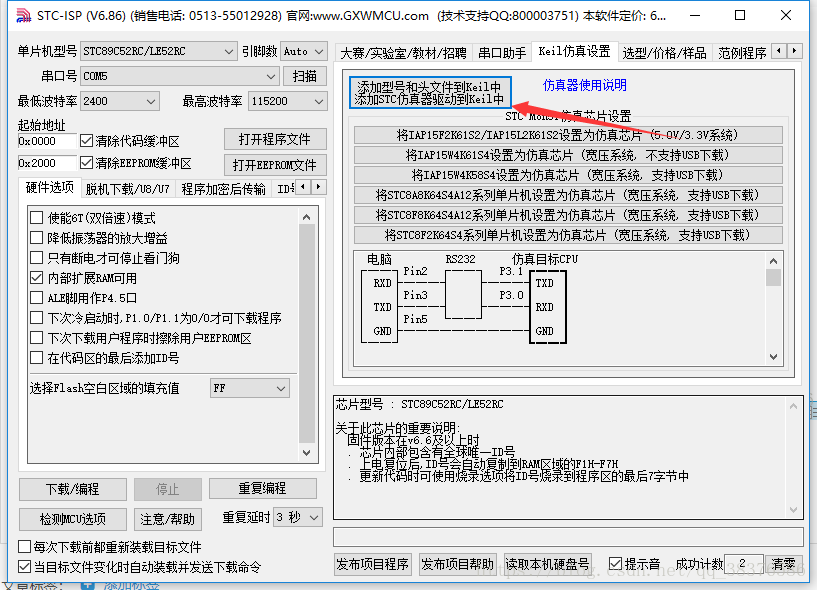
Task: Toggle ALE脚用作P4.5口 checkbox
Action: (x=36, y=298)
